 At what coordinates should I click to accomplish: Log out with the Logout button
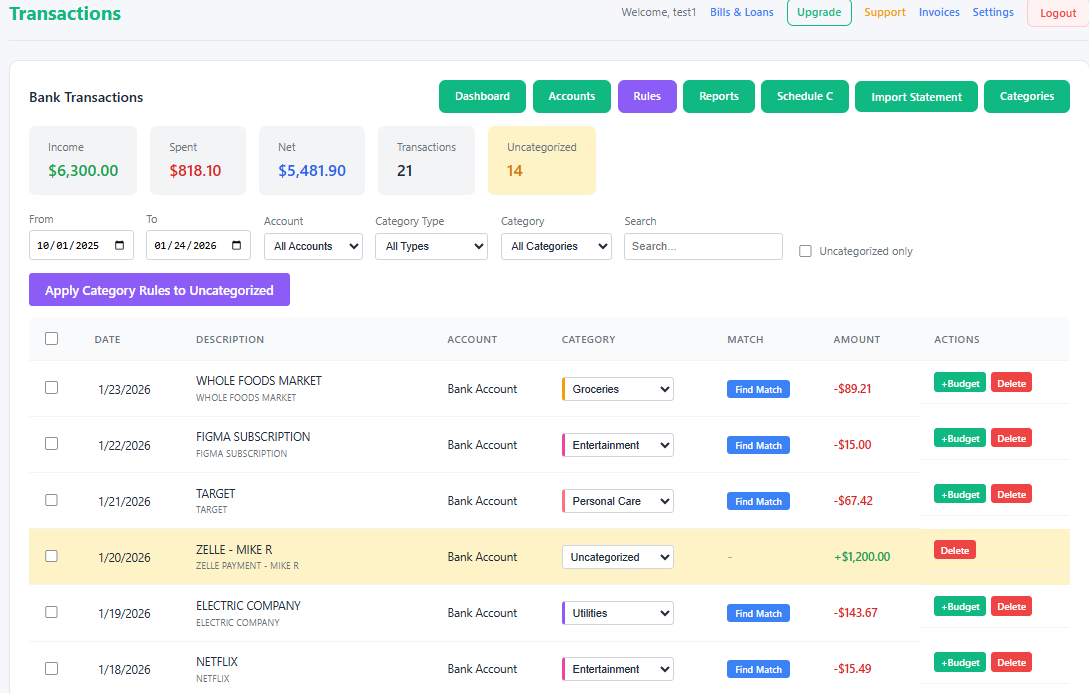coord(1058,13)
